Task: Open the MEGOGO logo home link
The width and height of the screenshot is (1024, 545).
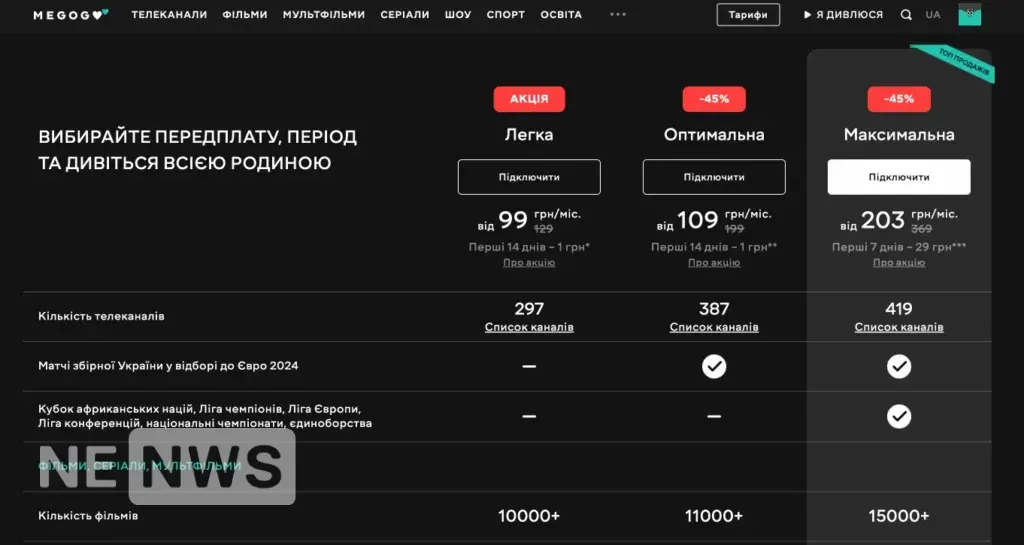Action: point(71,14)
